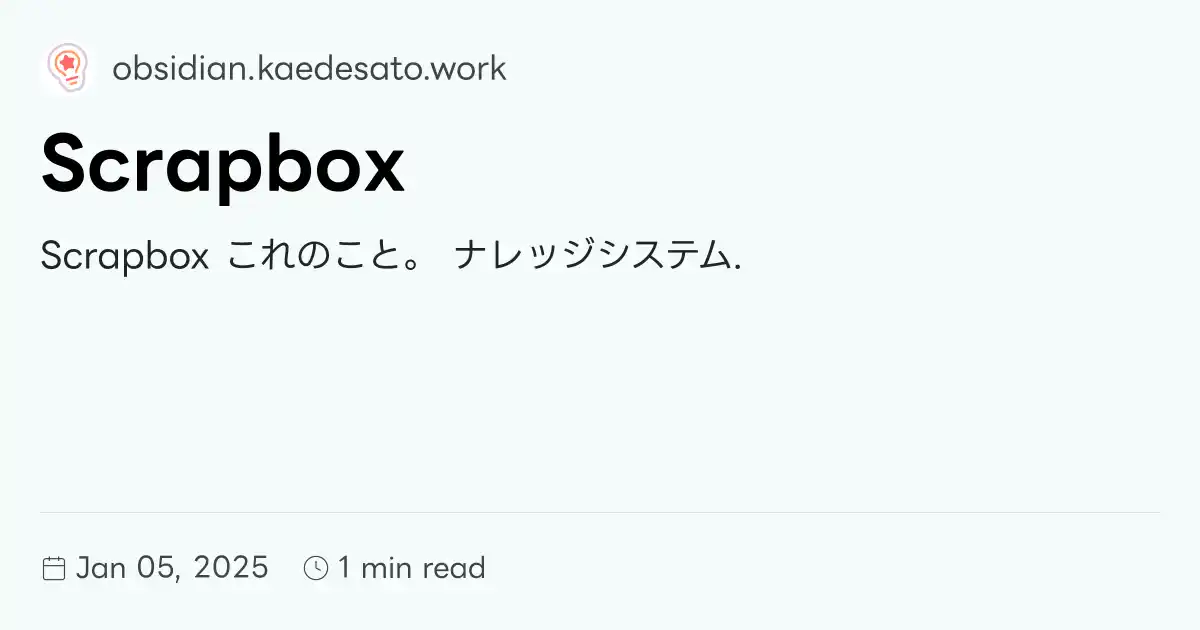Screen dimensions: 1200x630
Task: Click the word "read" at the bottom
Action: point(454,568)
